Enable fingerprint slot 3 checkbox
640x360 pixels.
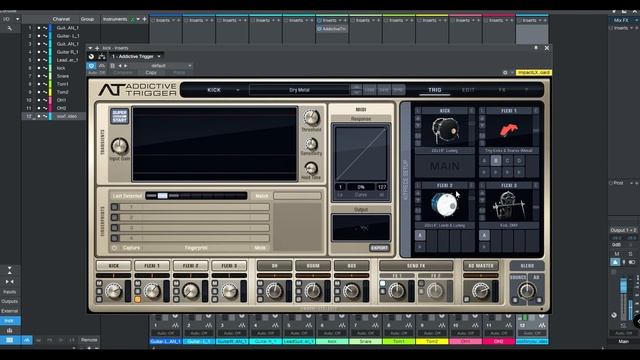click(x=115, y=228)
